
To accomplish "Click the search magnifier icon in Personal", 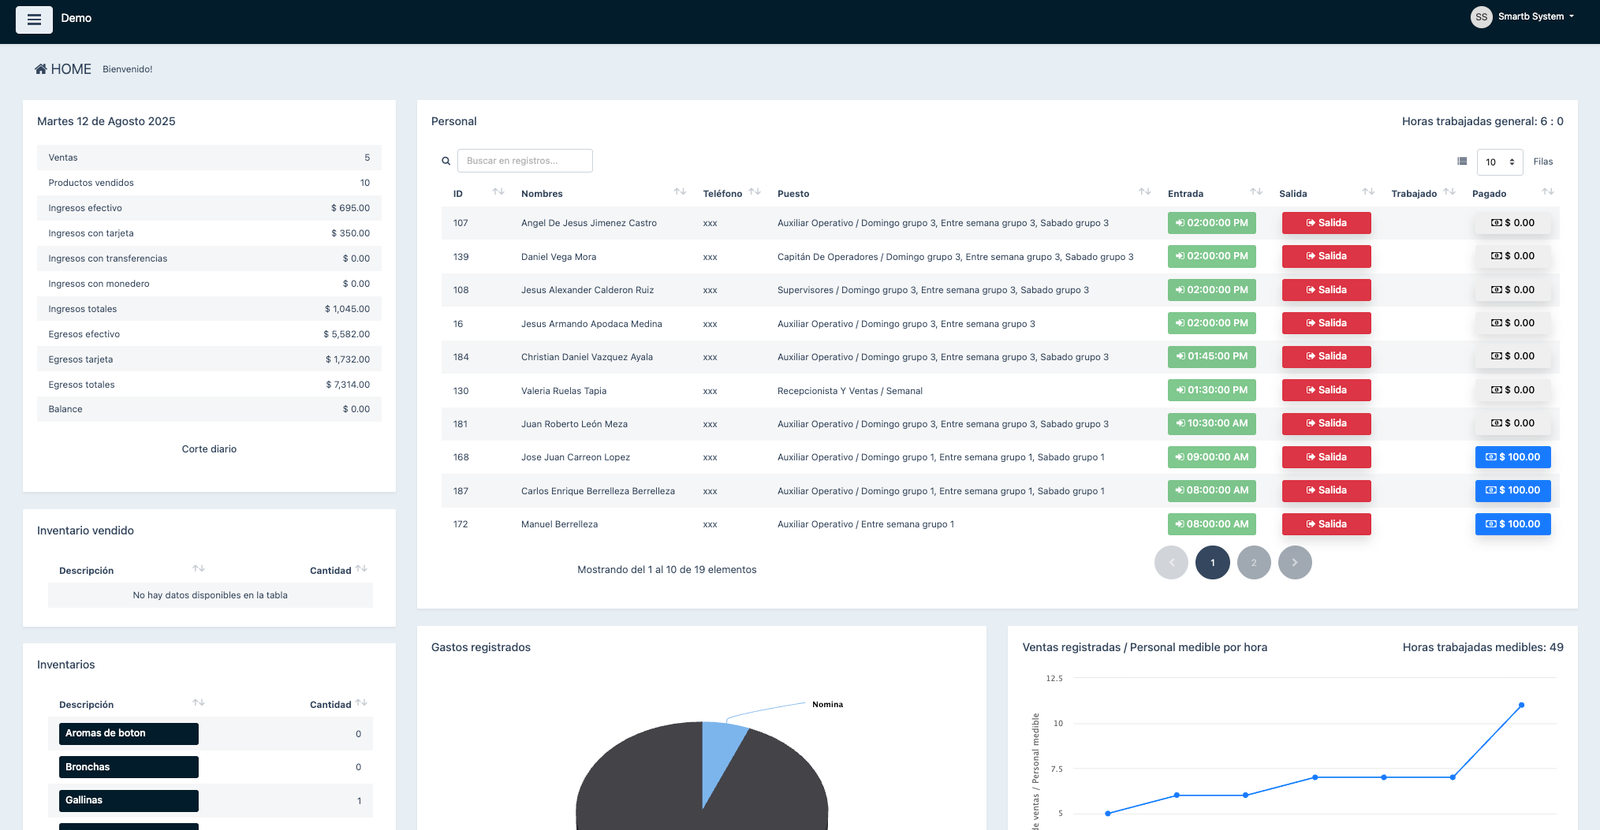I will coord(446,161).
